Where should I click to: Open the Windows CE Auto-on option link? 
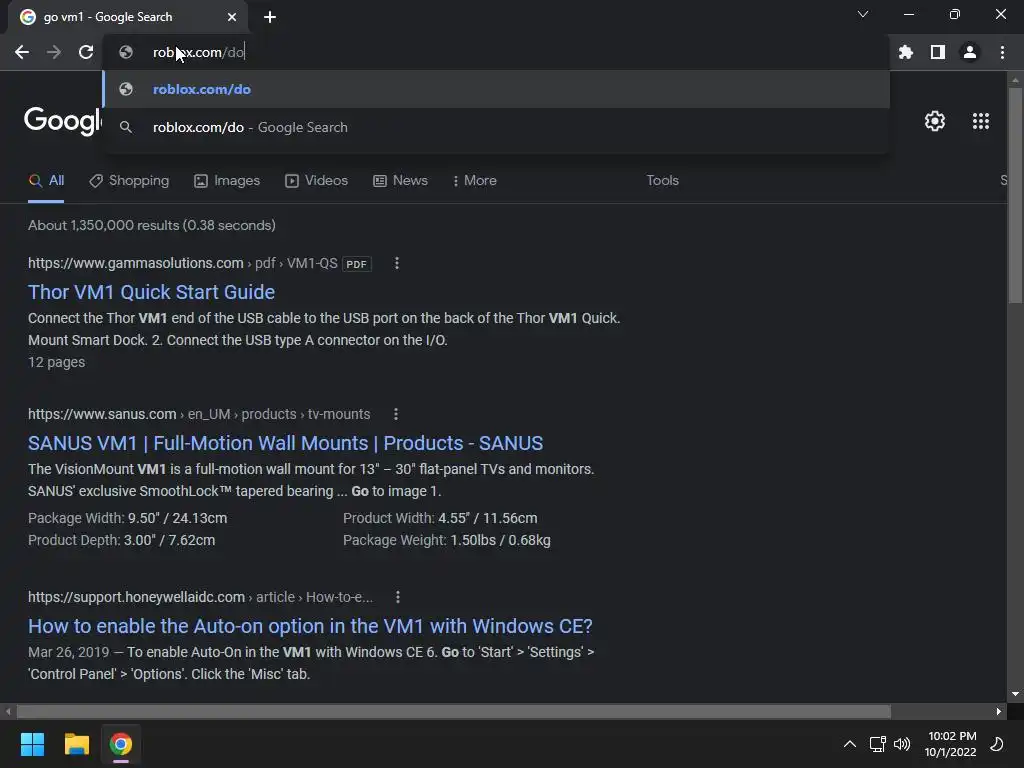(310, 626)
